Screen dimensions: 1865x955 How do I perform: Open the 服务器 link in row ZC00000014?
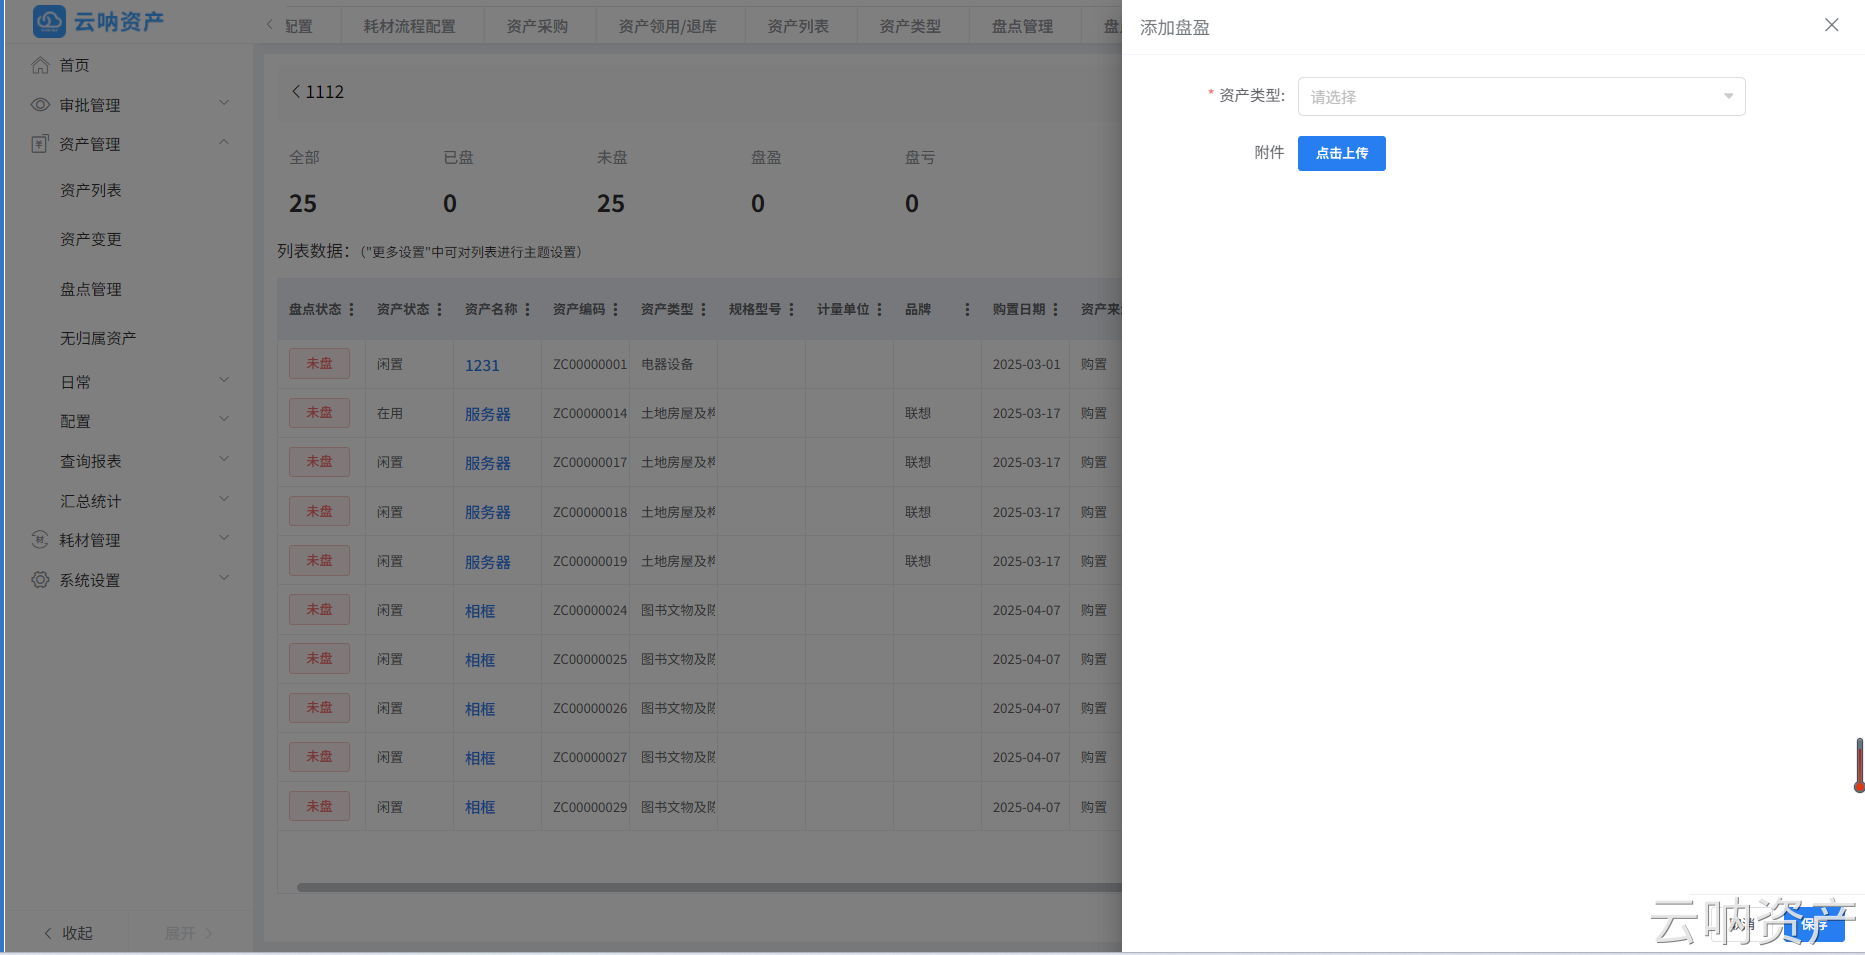tap(488, 414)
